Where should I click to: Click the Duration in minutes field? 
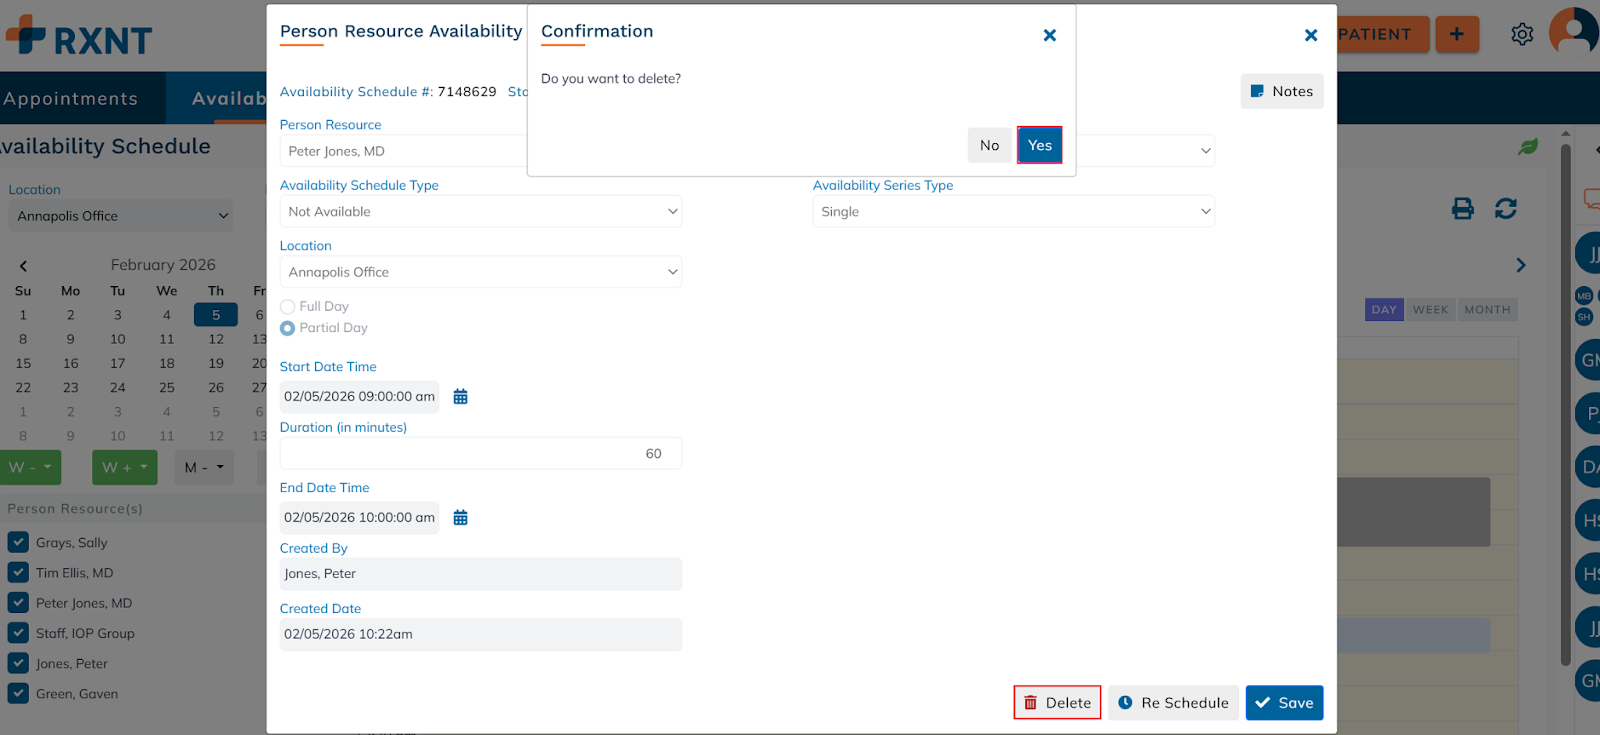pyautogui.click(x=480, y=454)
